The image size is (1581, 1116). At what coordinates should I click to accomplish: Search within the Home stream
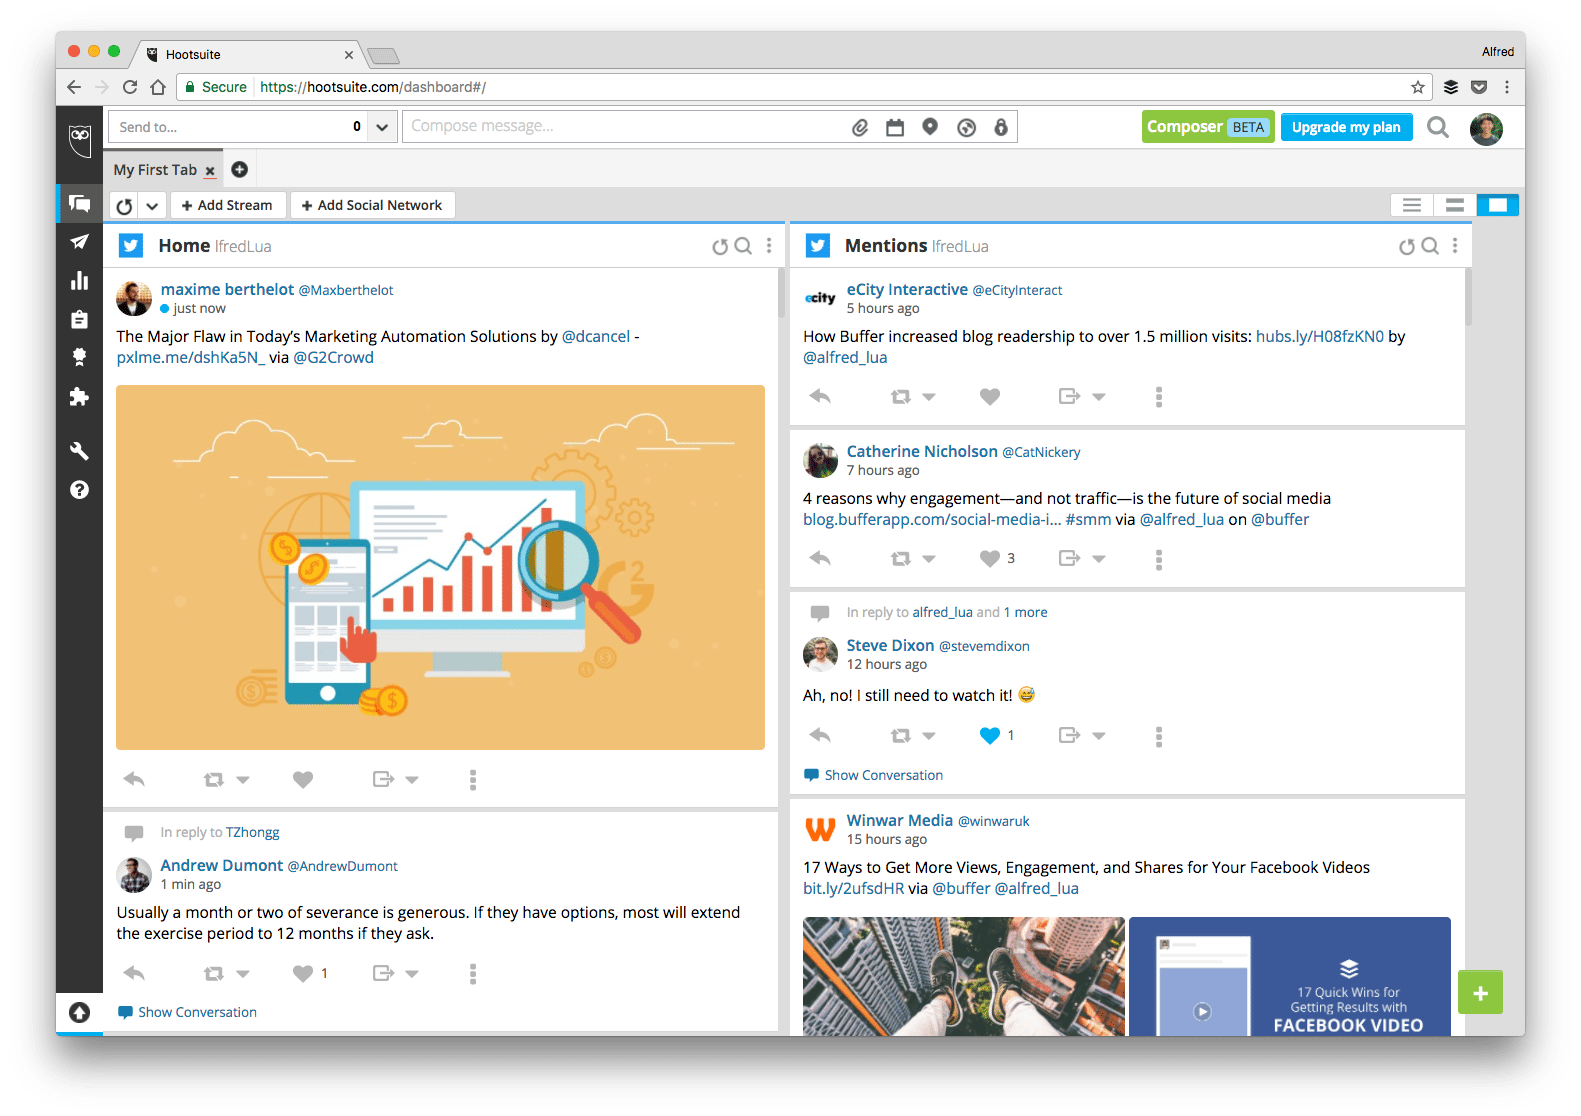pyautogui.click(x=743, y=246)
